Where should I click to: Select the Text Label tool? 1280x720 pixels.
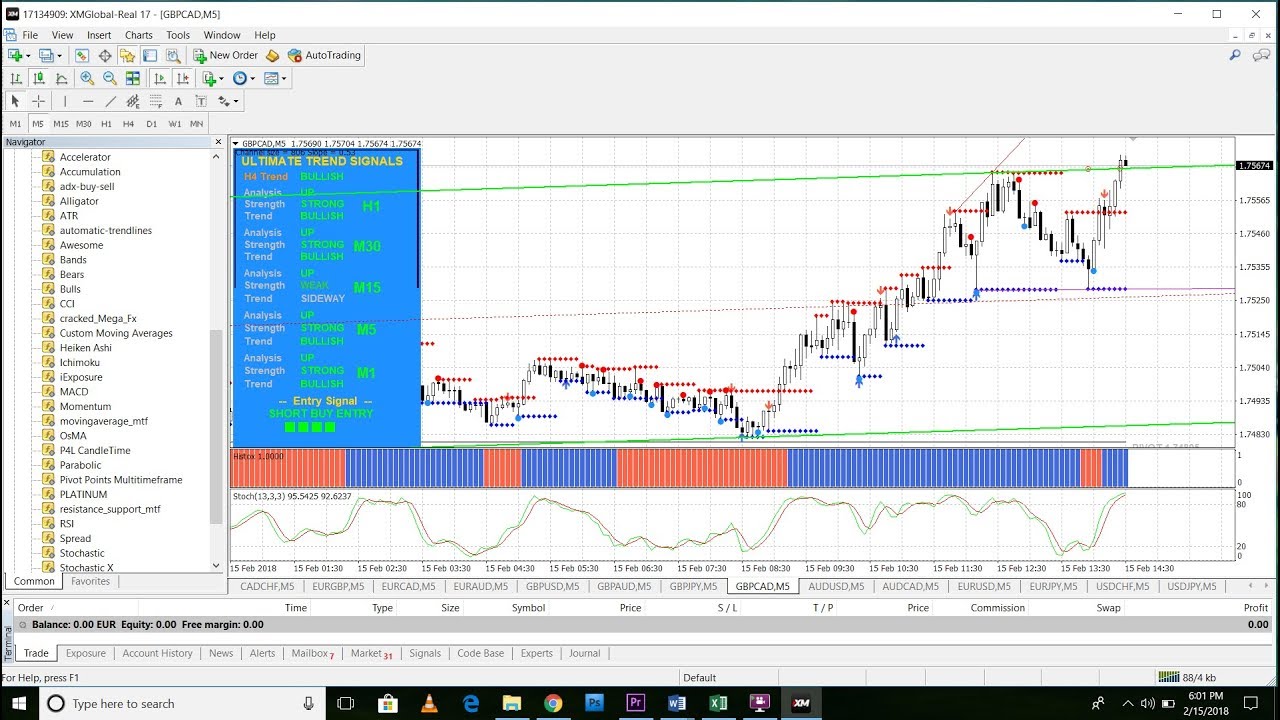click(x=201, y=101)
